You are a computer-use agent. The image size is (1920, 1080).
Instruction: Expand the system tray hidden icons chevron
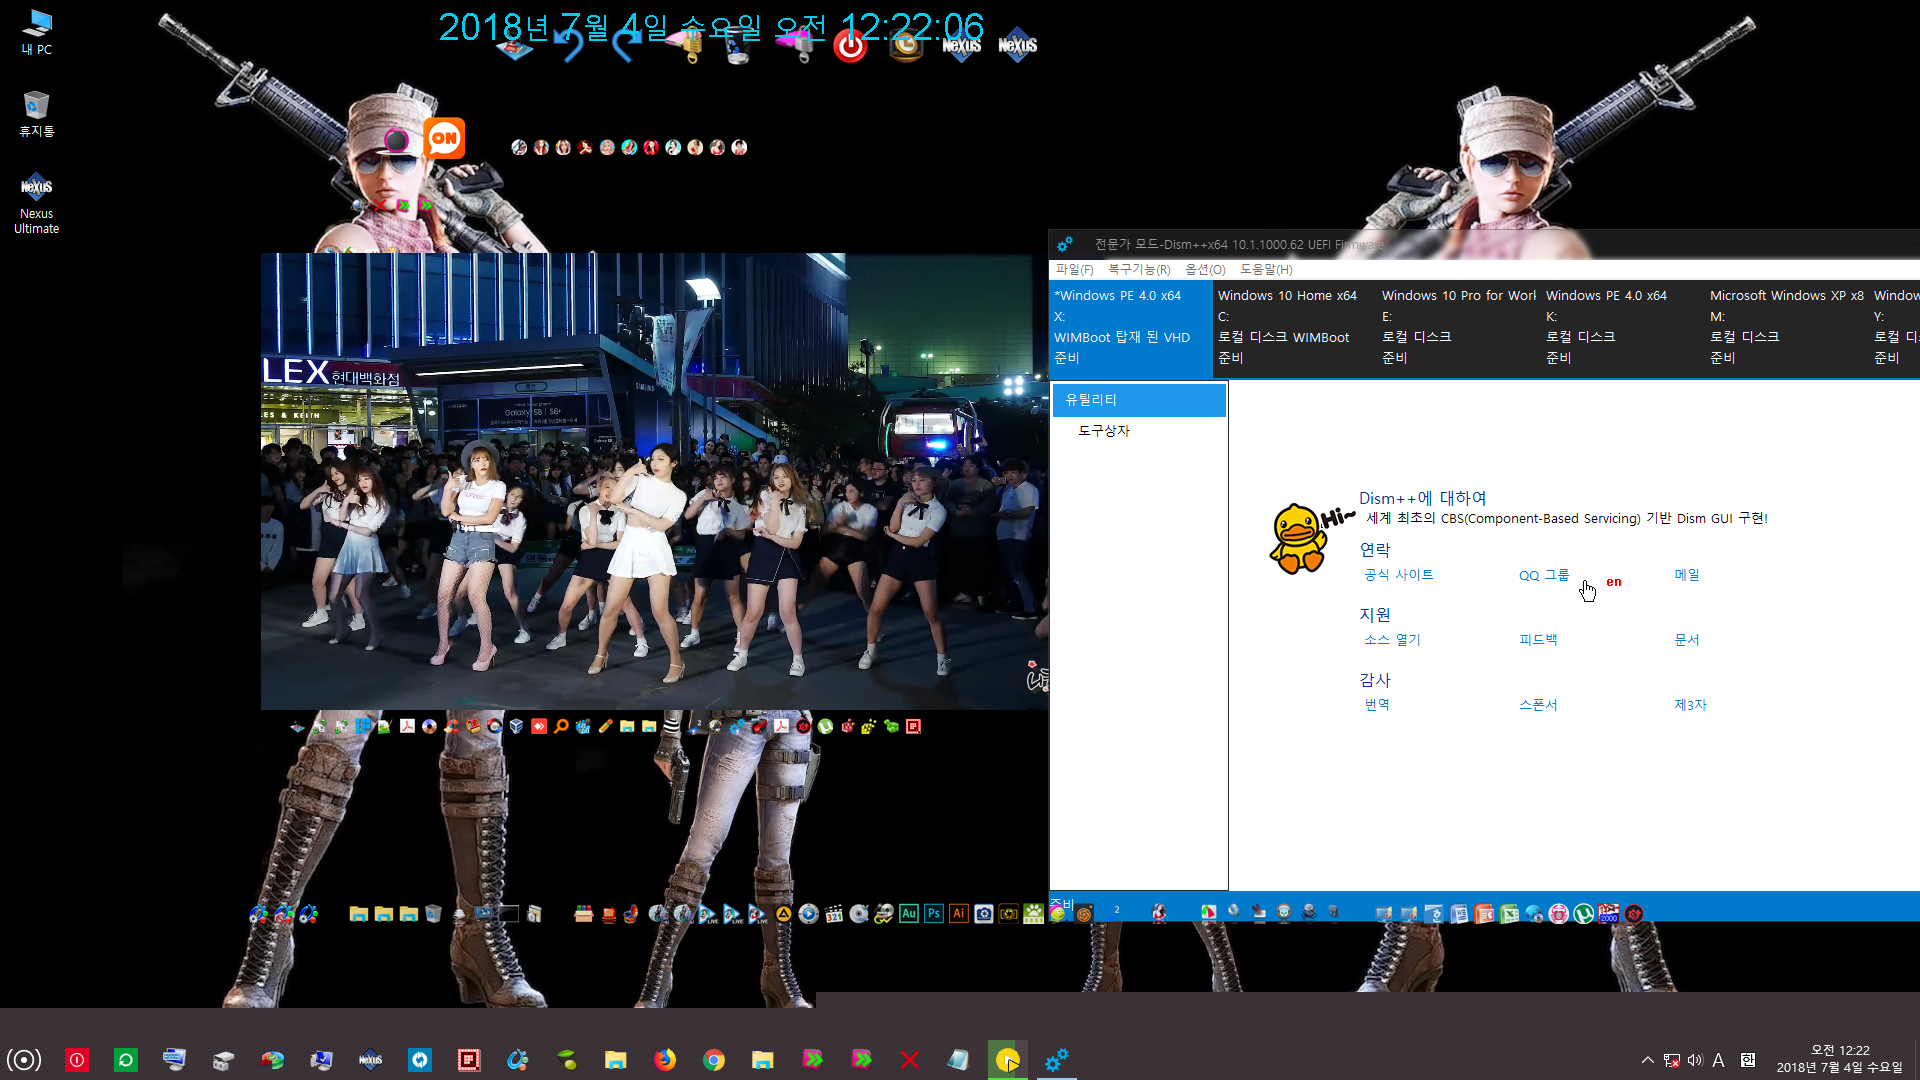point(1647,1060)
